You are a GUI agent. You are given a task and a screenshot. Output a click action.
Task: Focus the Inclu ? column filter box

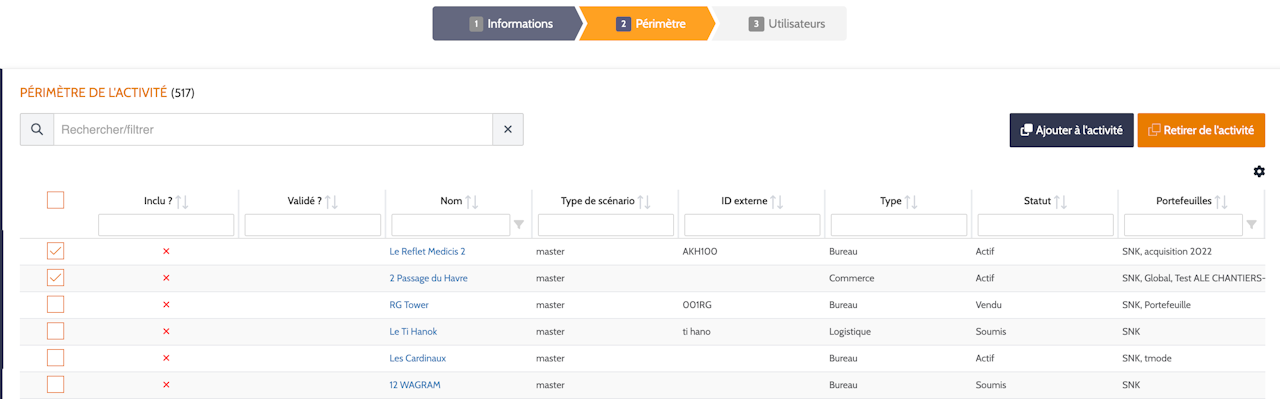(166, 225)
